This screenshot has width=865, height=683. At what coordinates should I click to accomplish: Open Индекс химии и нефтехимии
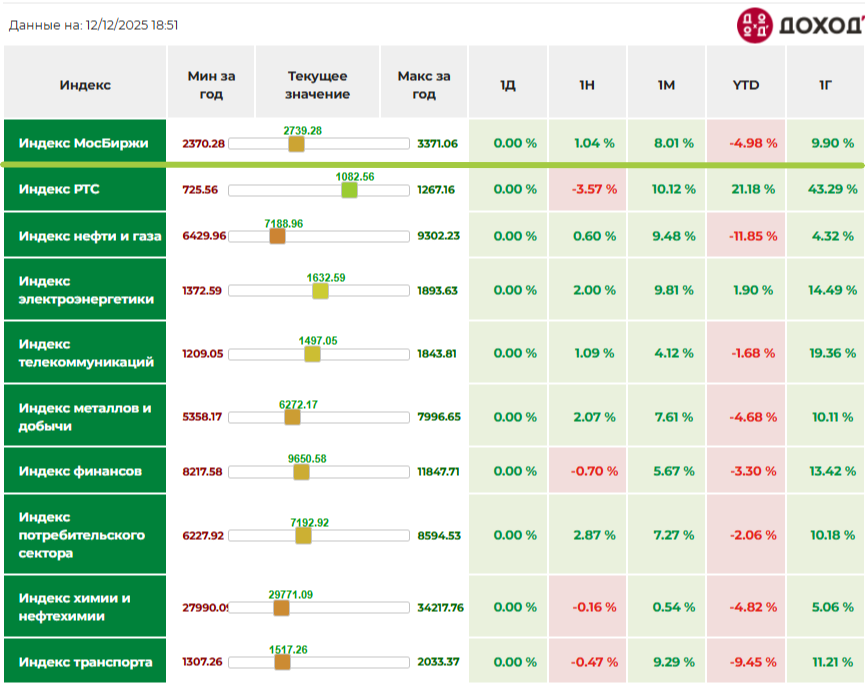[x=85, y=606]
